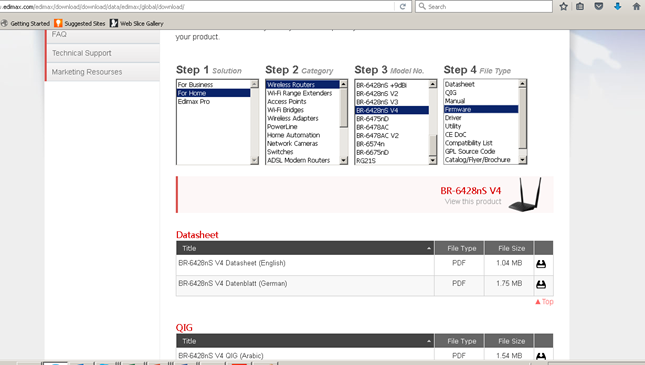Select ADSL Modem Routers category

tap(303, 160)
